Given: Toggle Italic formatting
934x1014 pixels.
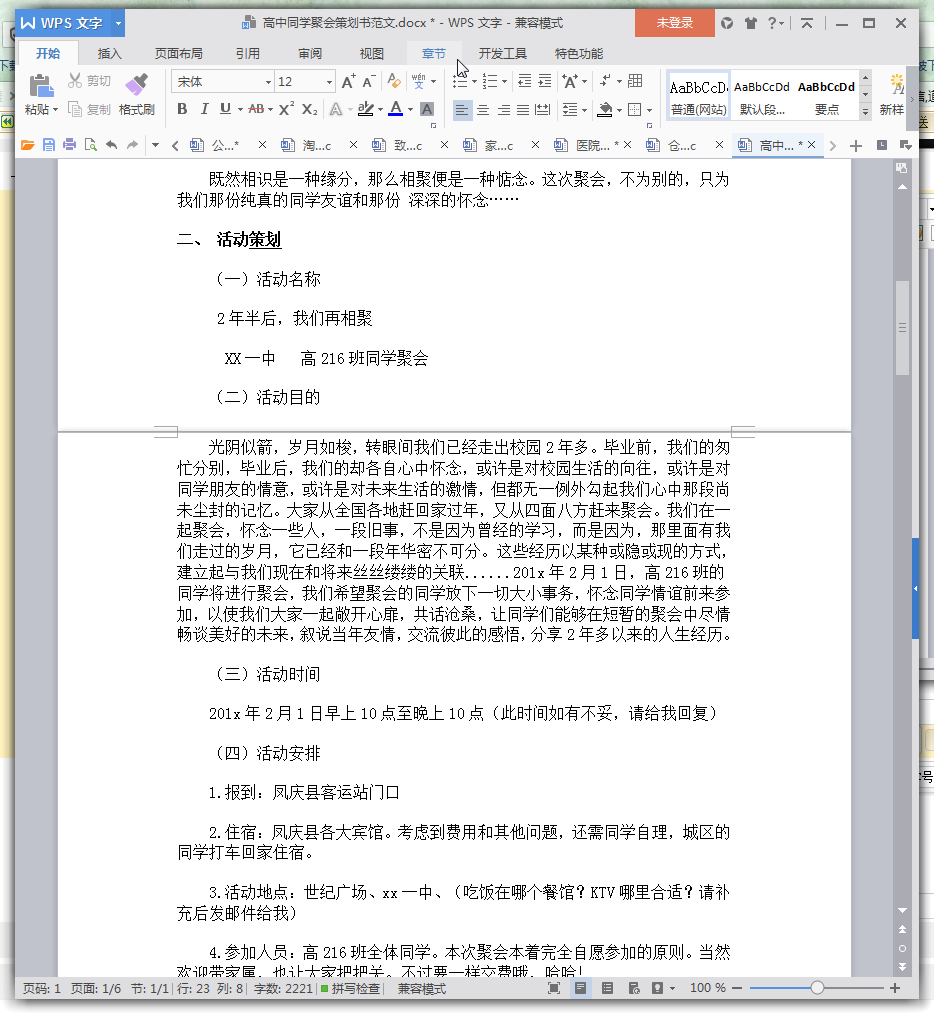Looking at the screenshot, I should point(204,109).
